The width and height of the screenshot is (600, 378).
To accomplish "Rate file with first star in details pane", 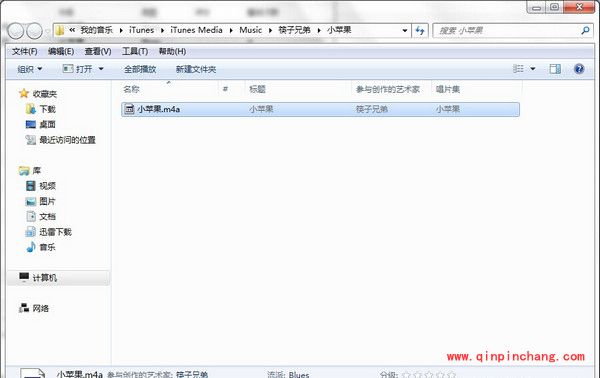I will click(x=407, y=375).
